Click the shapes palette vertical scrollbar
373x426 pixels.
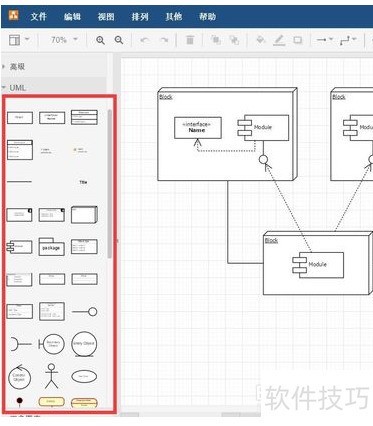[x=110, y=183]
